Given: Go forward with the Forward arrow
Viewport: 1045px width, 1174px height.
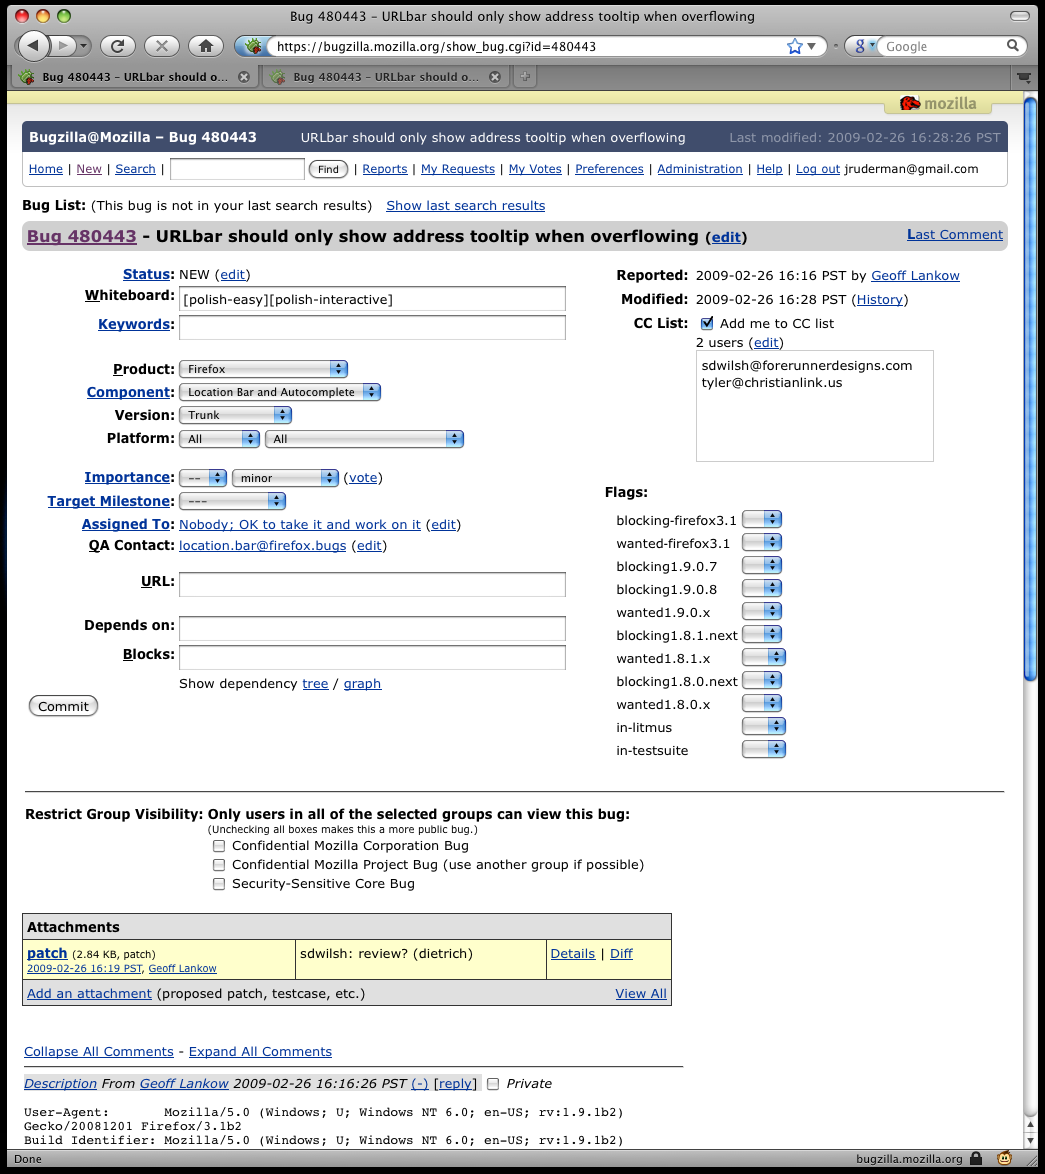Looking at the screenshot, I should click(x=64, y=46).
